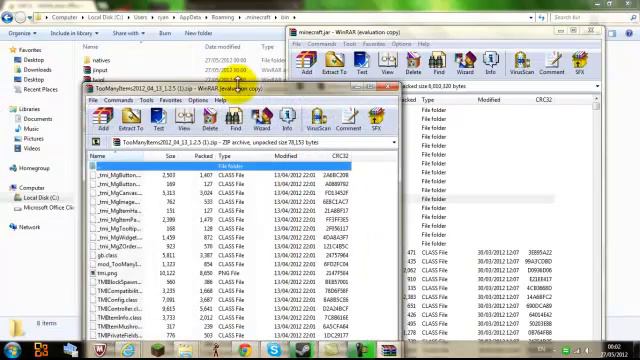The height and width of the screenshot is (360, 640).
Task: Click Burn button in Explorer toolbar
Action: [x=165, y=33]
